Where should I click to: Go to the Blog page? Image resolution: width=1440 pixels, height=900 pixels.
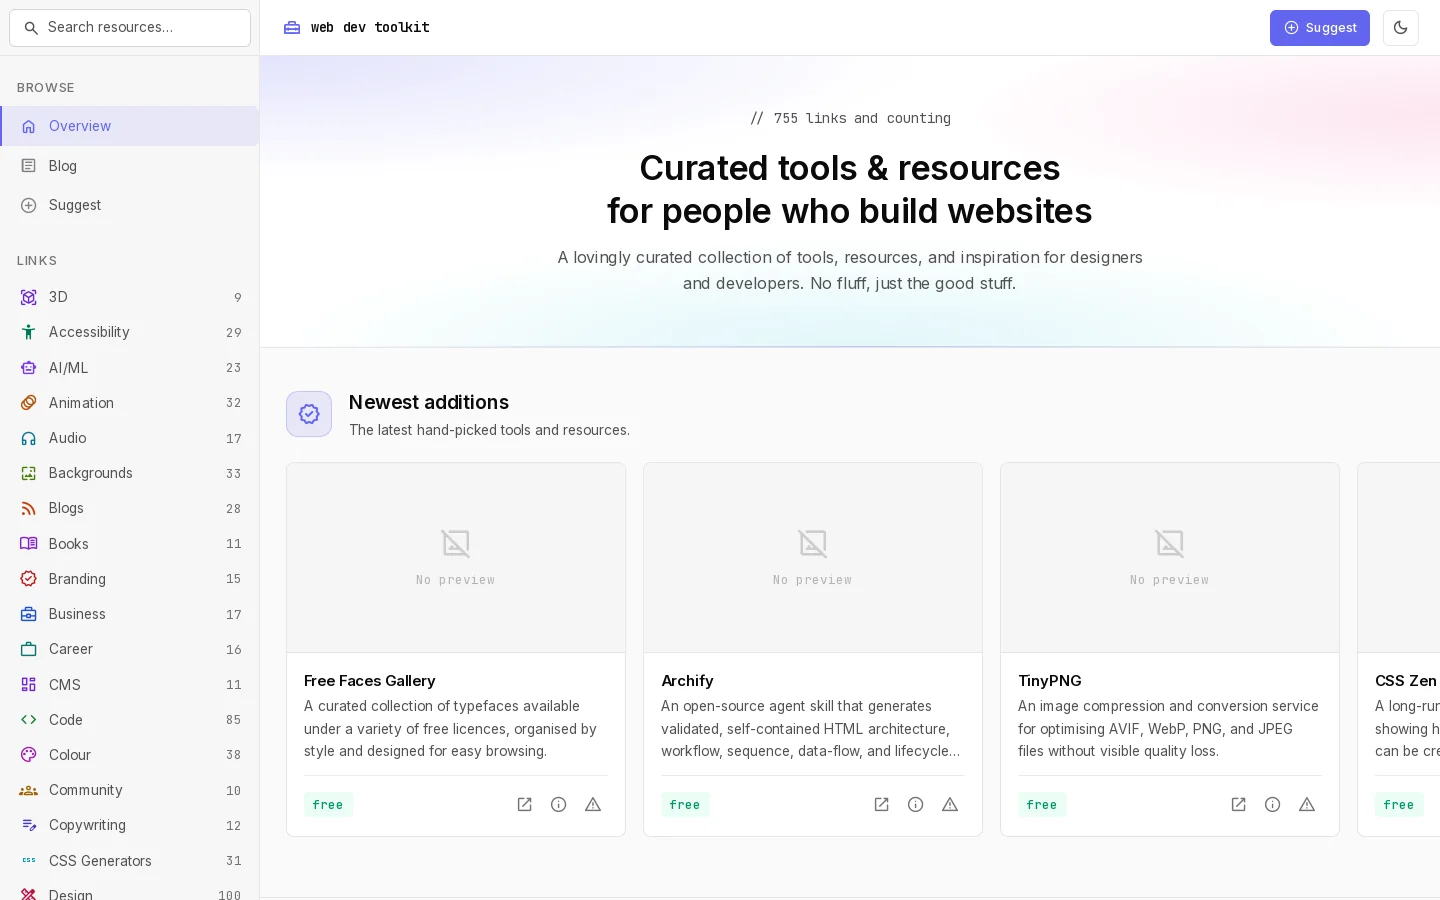130,166
